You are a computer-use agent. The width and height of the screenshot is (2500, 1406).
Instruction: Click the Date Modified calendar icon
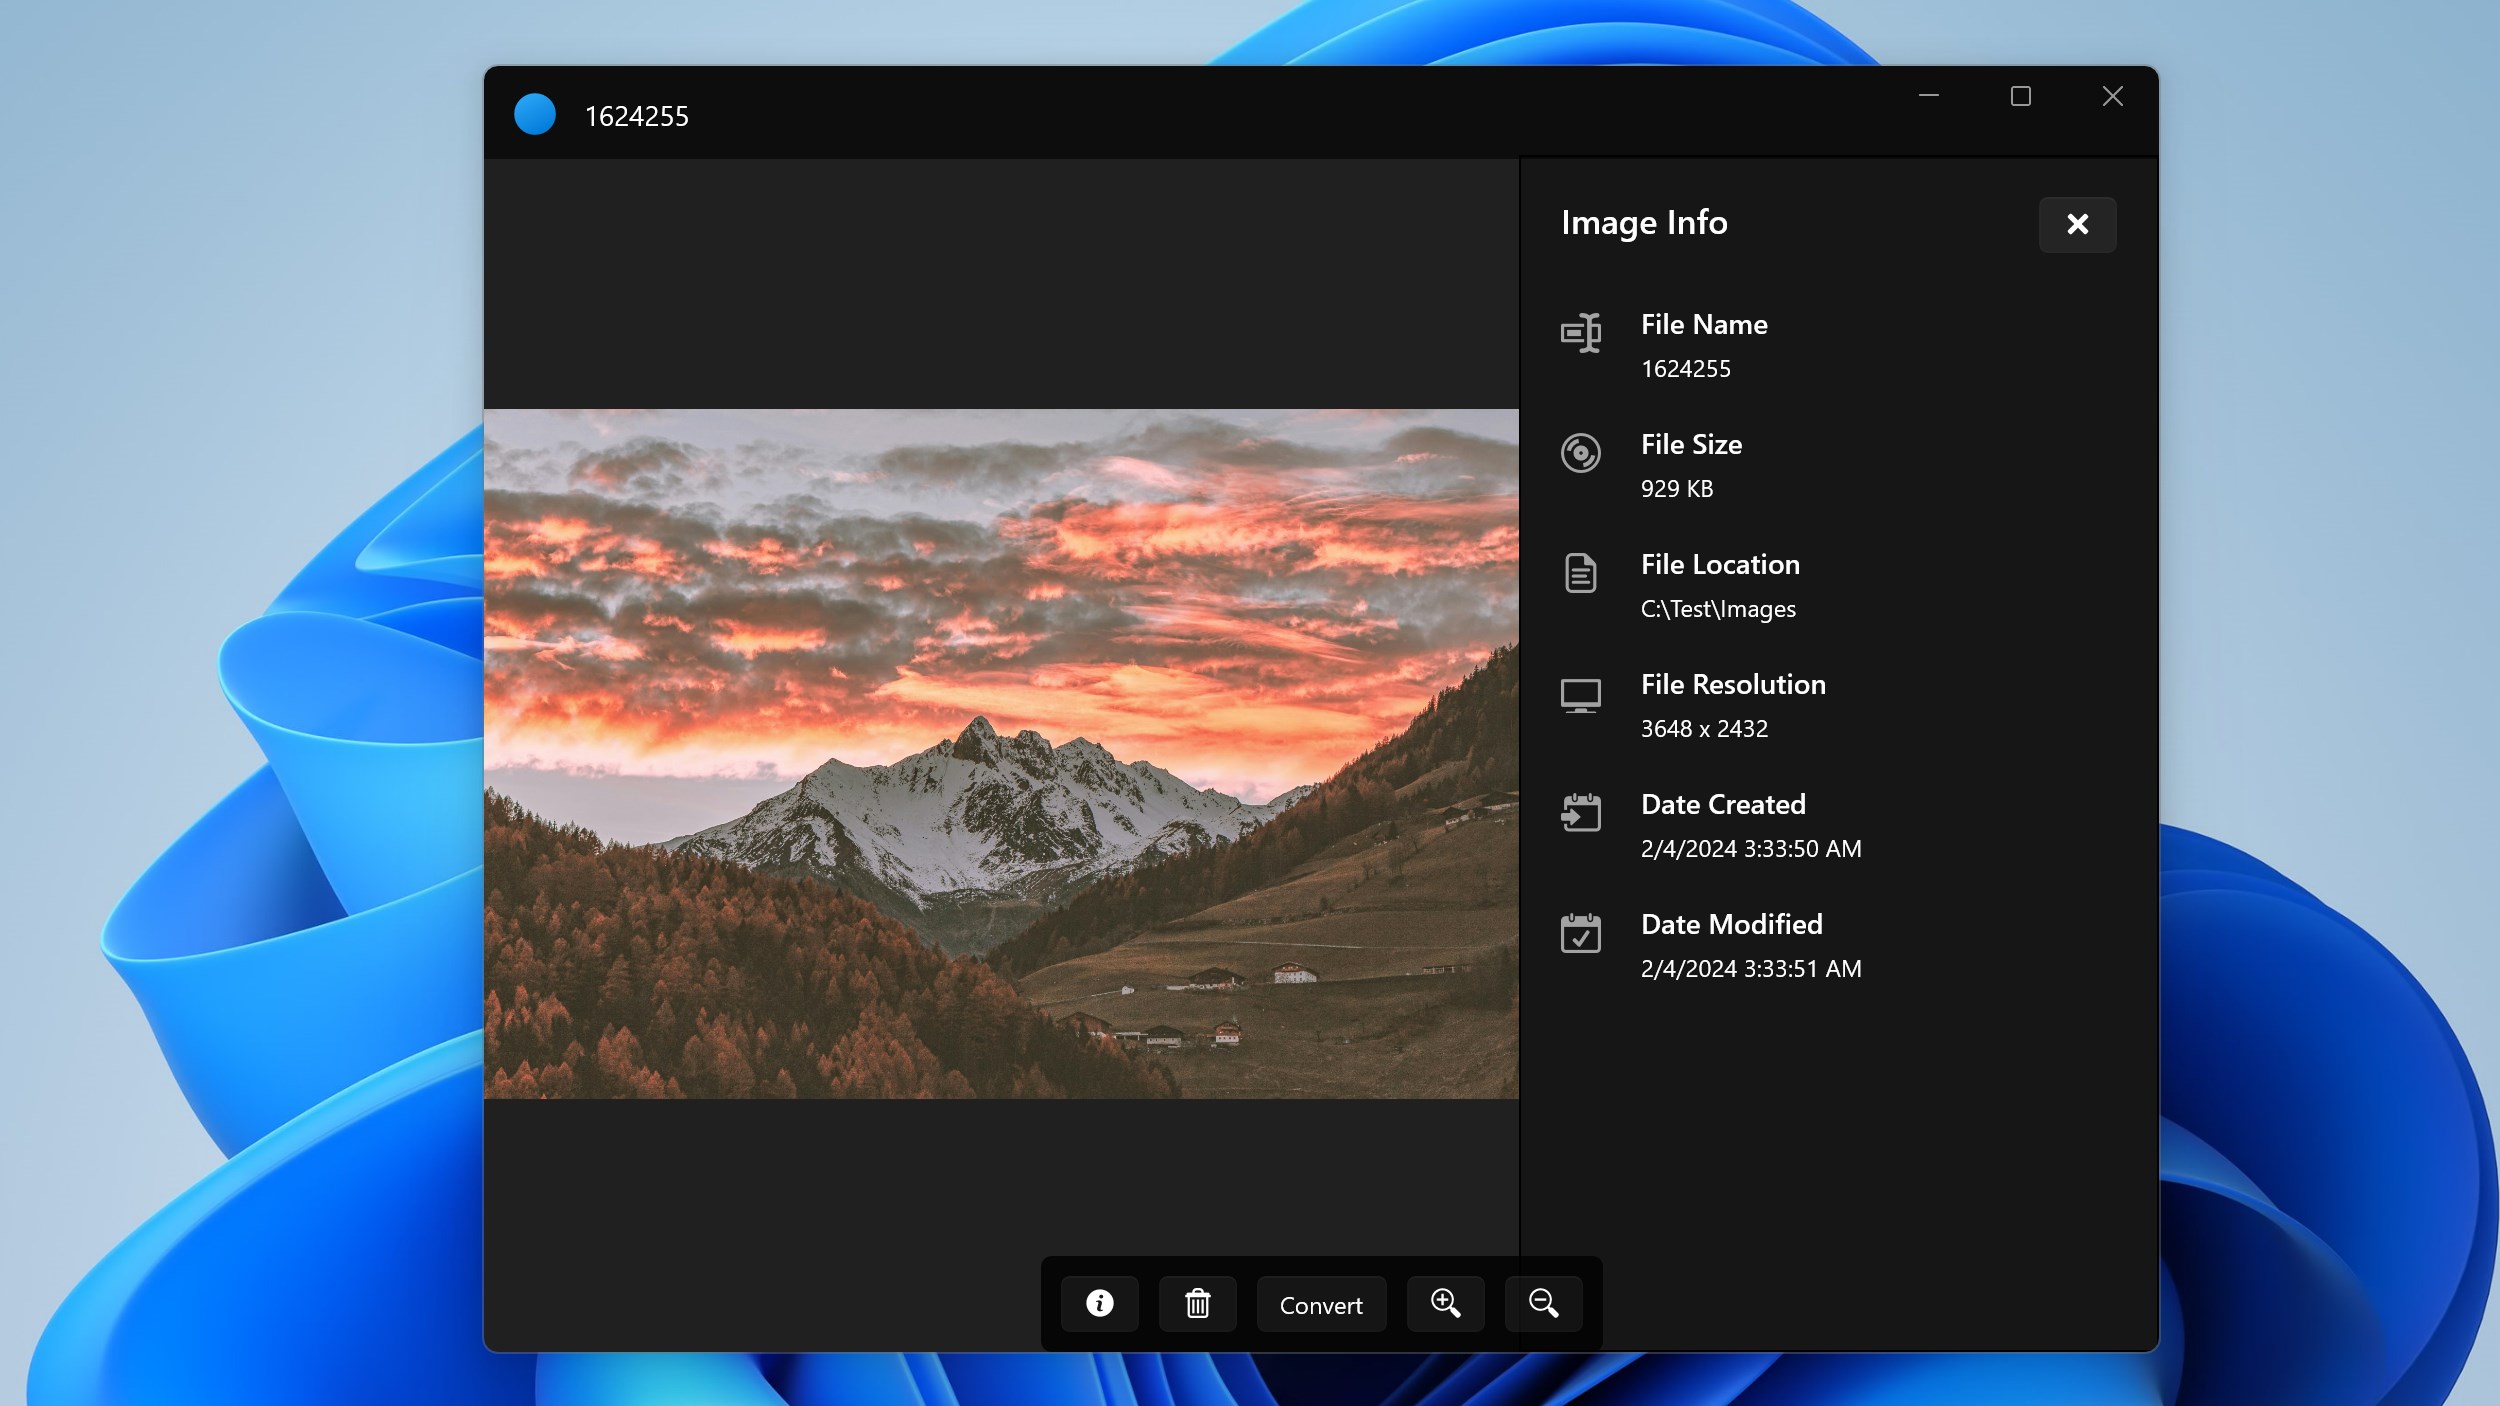pos(1580,933)
